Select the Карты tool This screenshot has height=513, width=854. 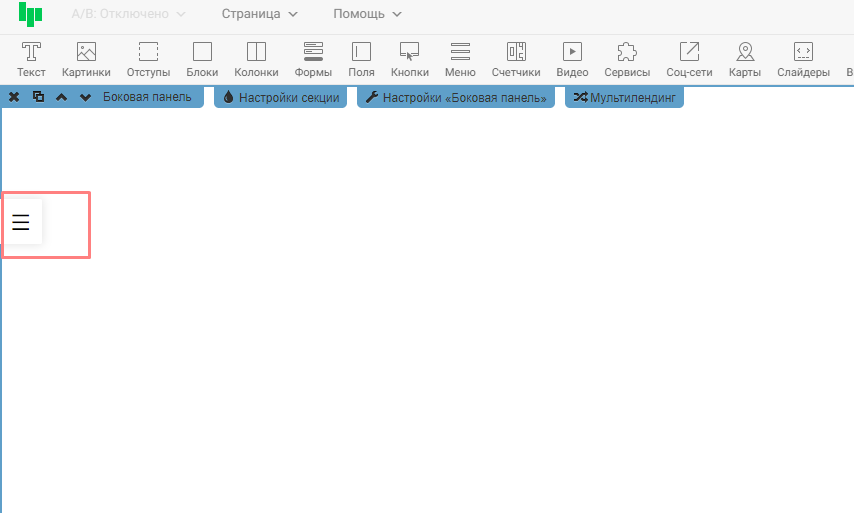click(x=745, y=59)
